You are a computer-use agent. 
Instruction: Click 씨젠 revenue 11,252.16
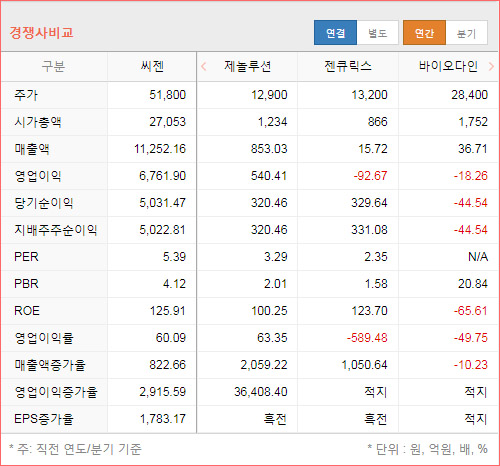coord(160,149)
